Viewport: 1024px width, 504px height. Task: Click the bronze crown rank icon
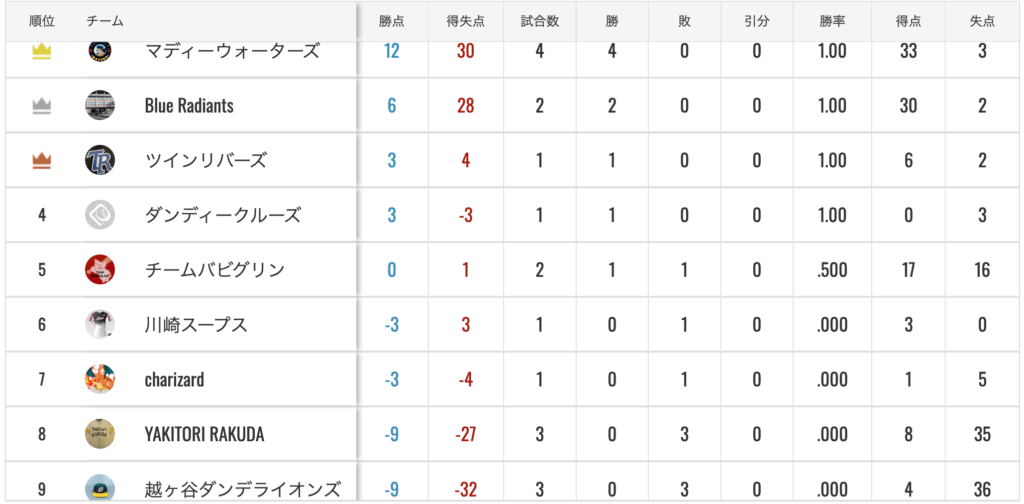(x=42, y=161)
